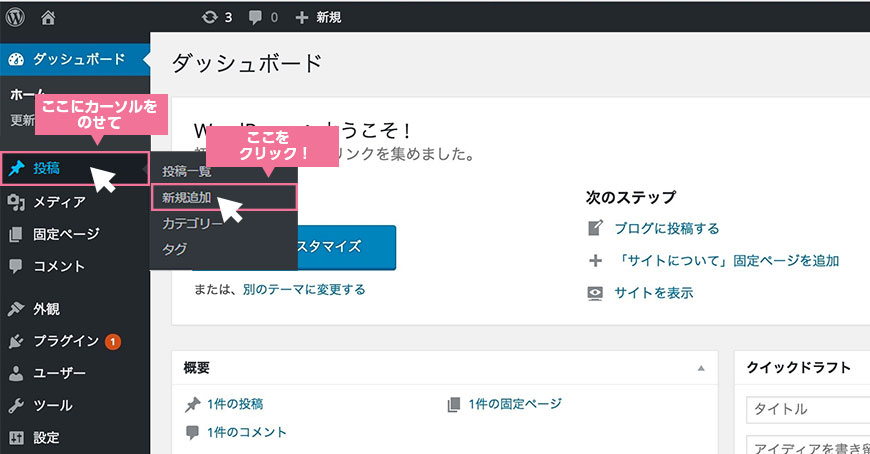Open the 1件の投稿 link

[235, 404]
